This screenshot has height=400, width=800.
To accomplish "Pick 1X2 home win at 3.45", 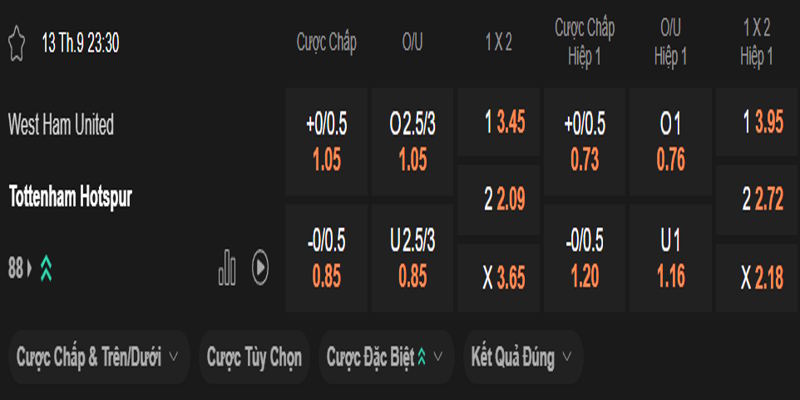I will coord(498,125).
